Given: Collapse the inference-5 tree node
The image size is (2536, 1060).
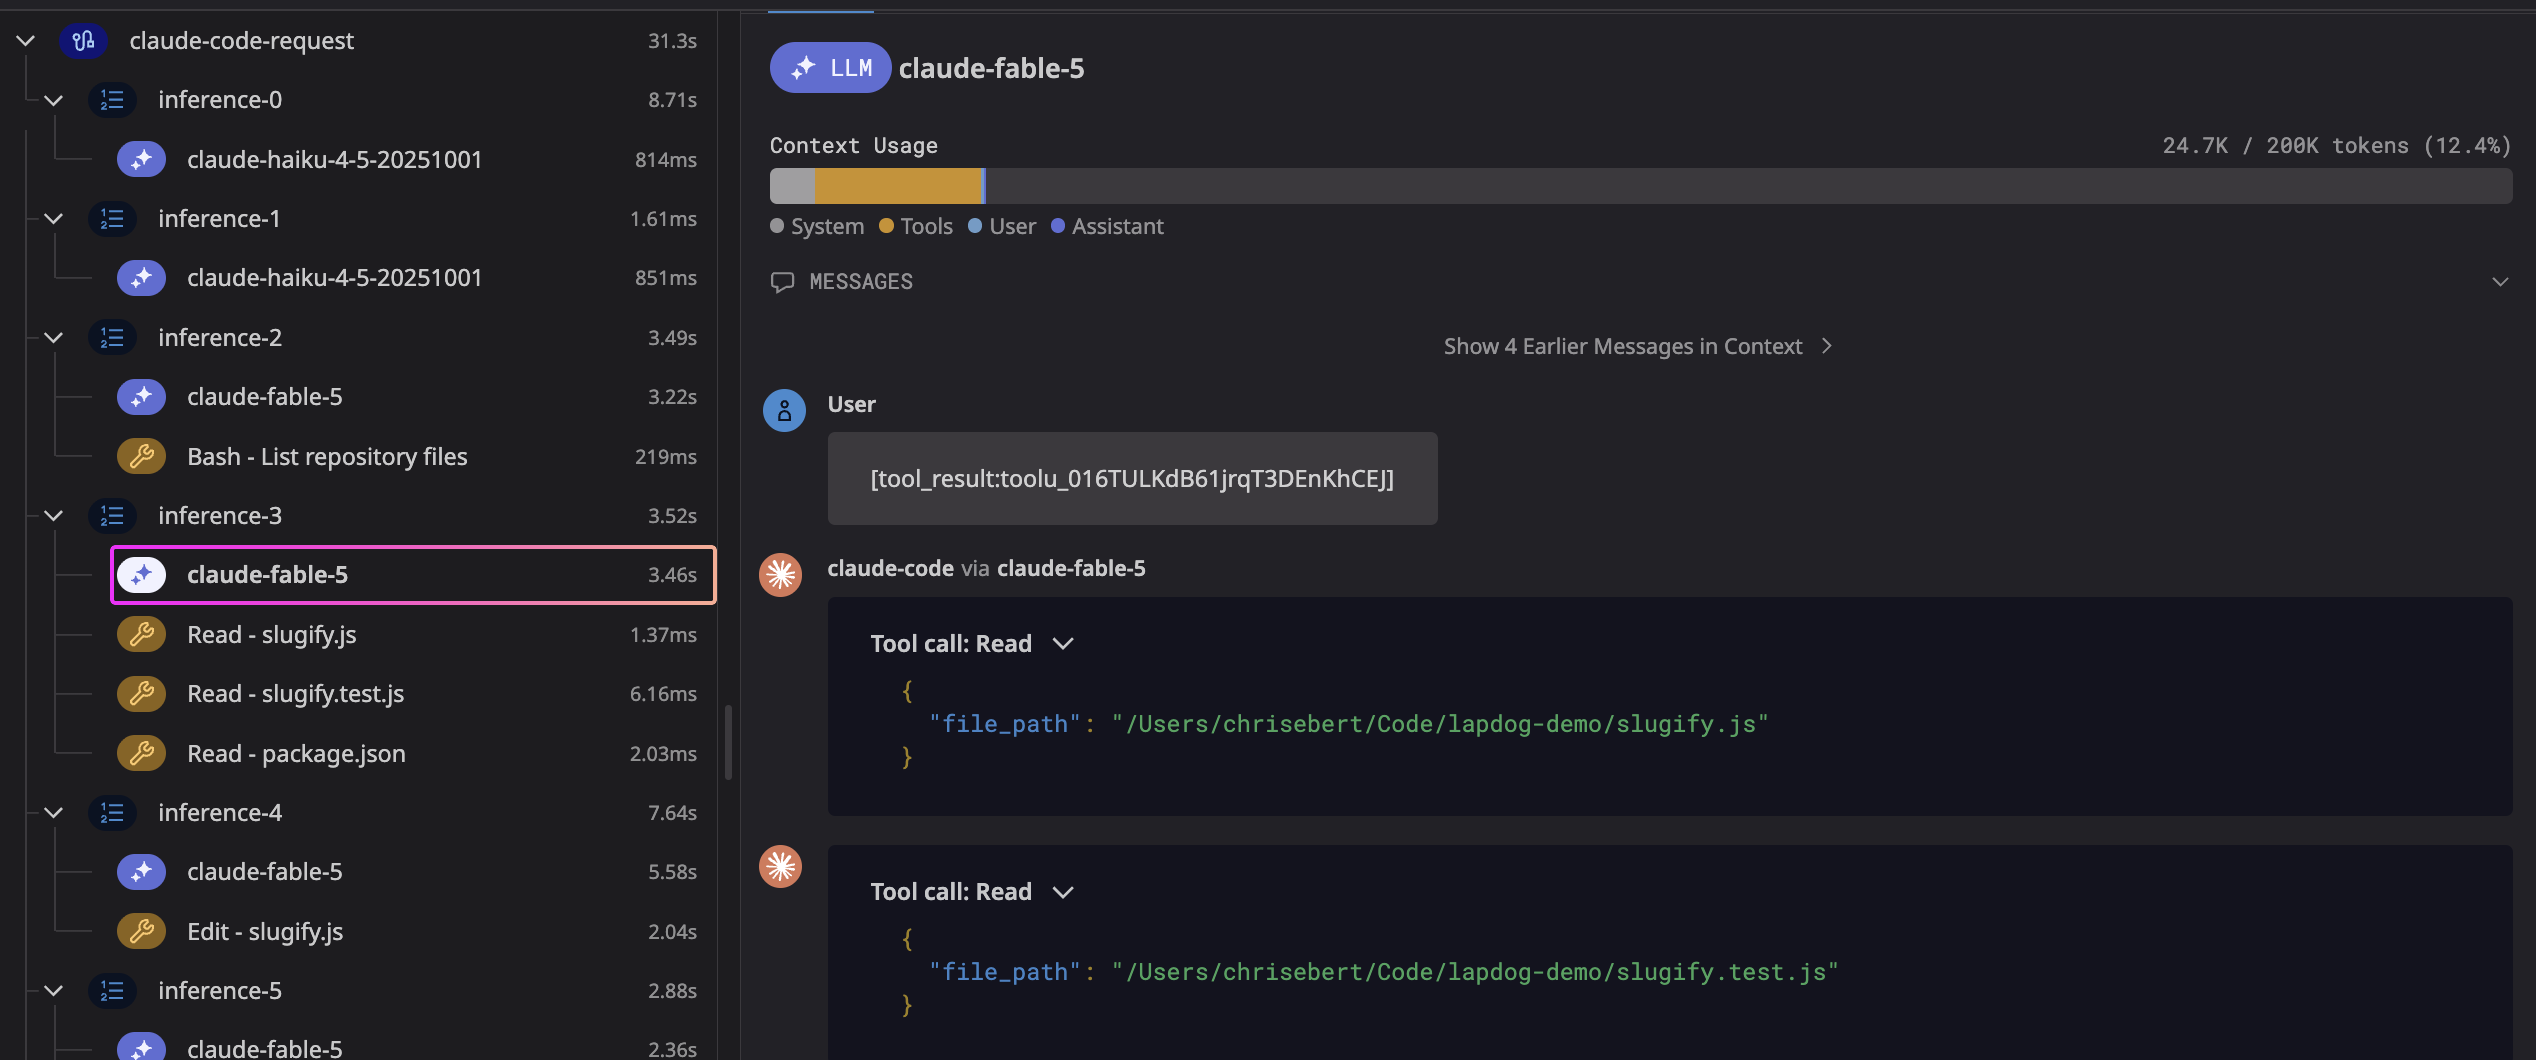Looking at the screenshot, I should point(54,991).
